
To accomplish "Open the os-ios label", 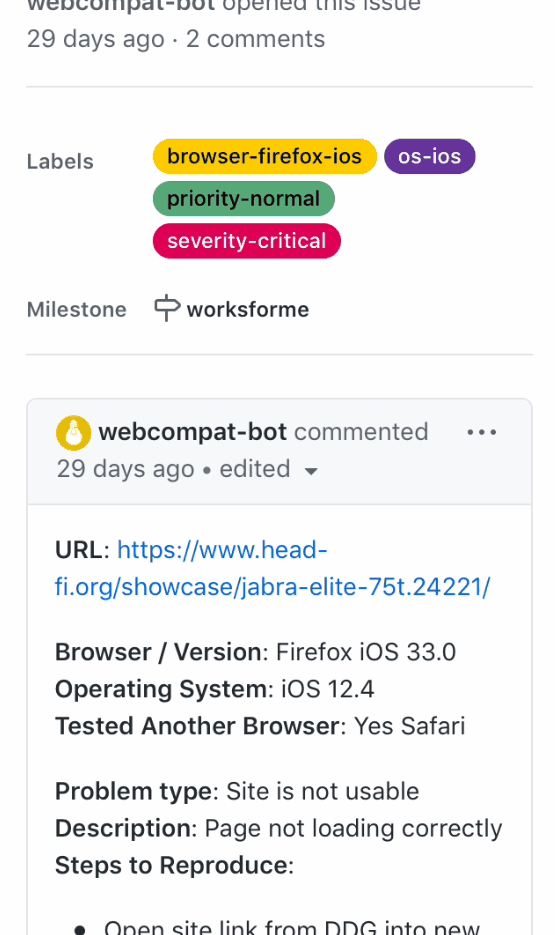I will [429, 156].
